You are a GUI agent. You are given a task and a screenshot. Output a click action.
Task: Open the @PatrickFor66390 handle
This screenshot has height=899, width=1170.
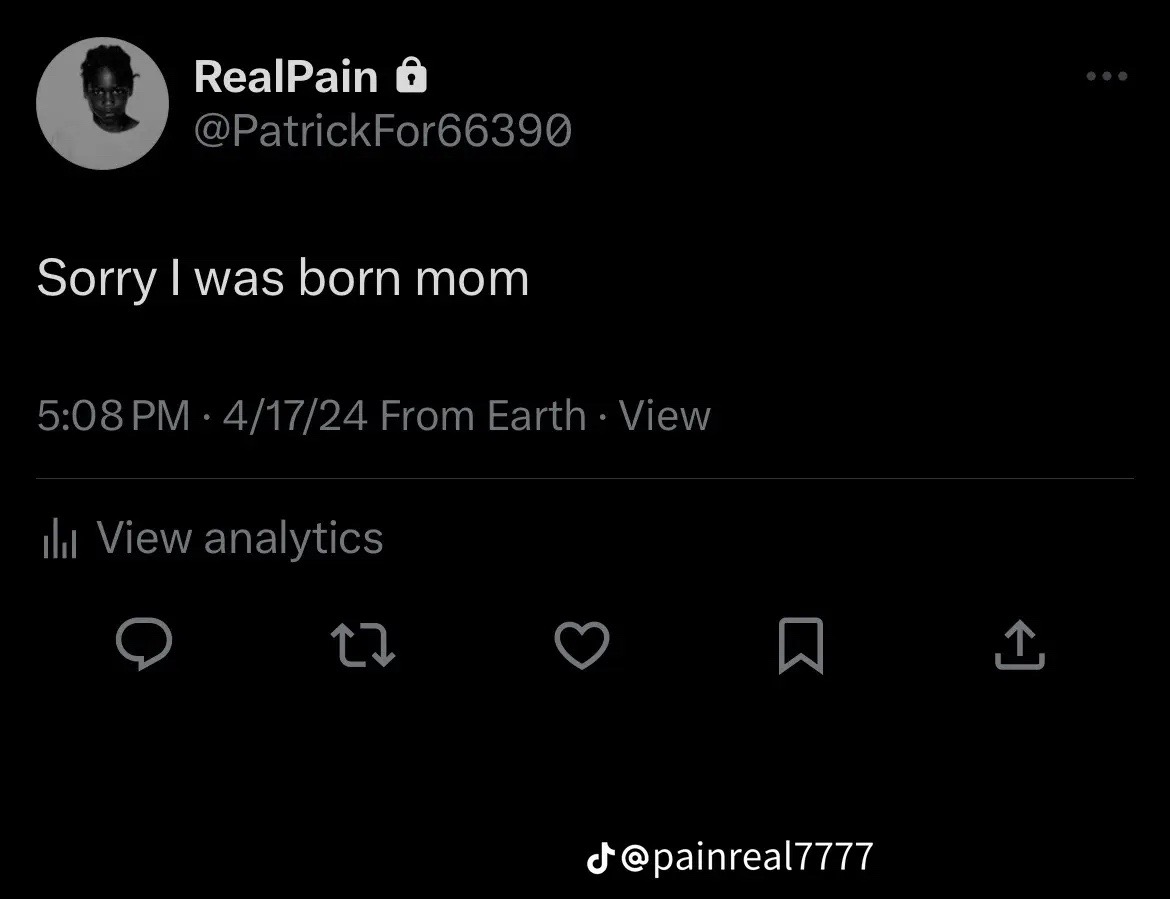click(x=382, y=130)
